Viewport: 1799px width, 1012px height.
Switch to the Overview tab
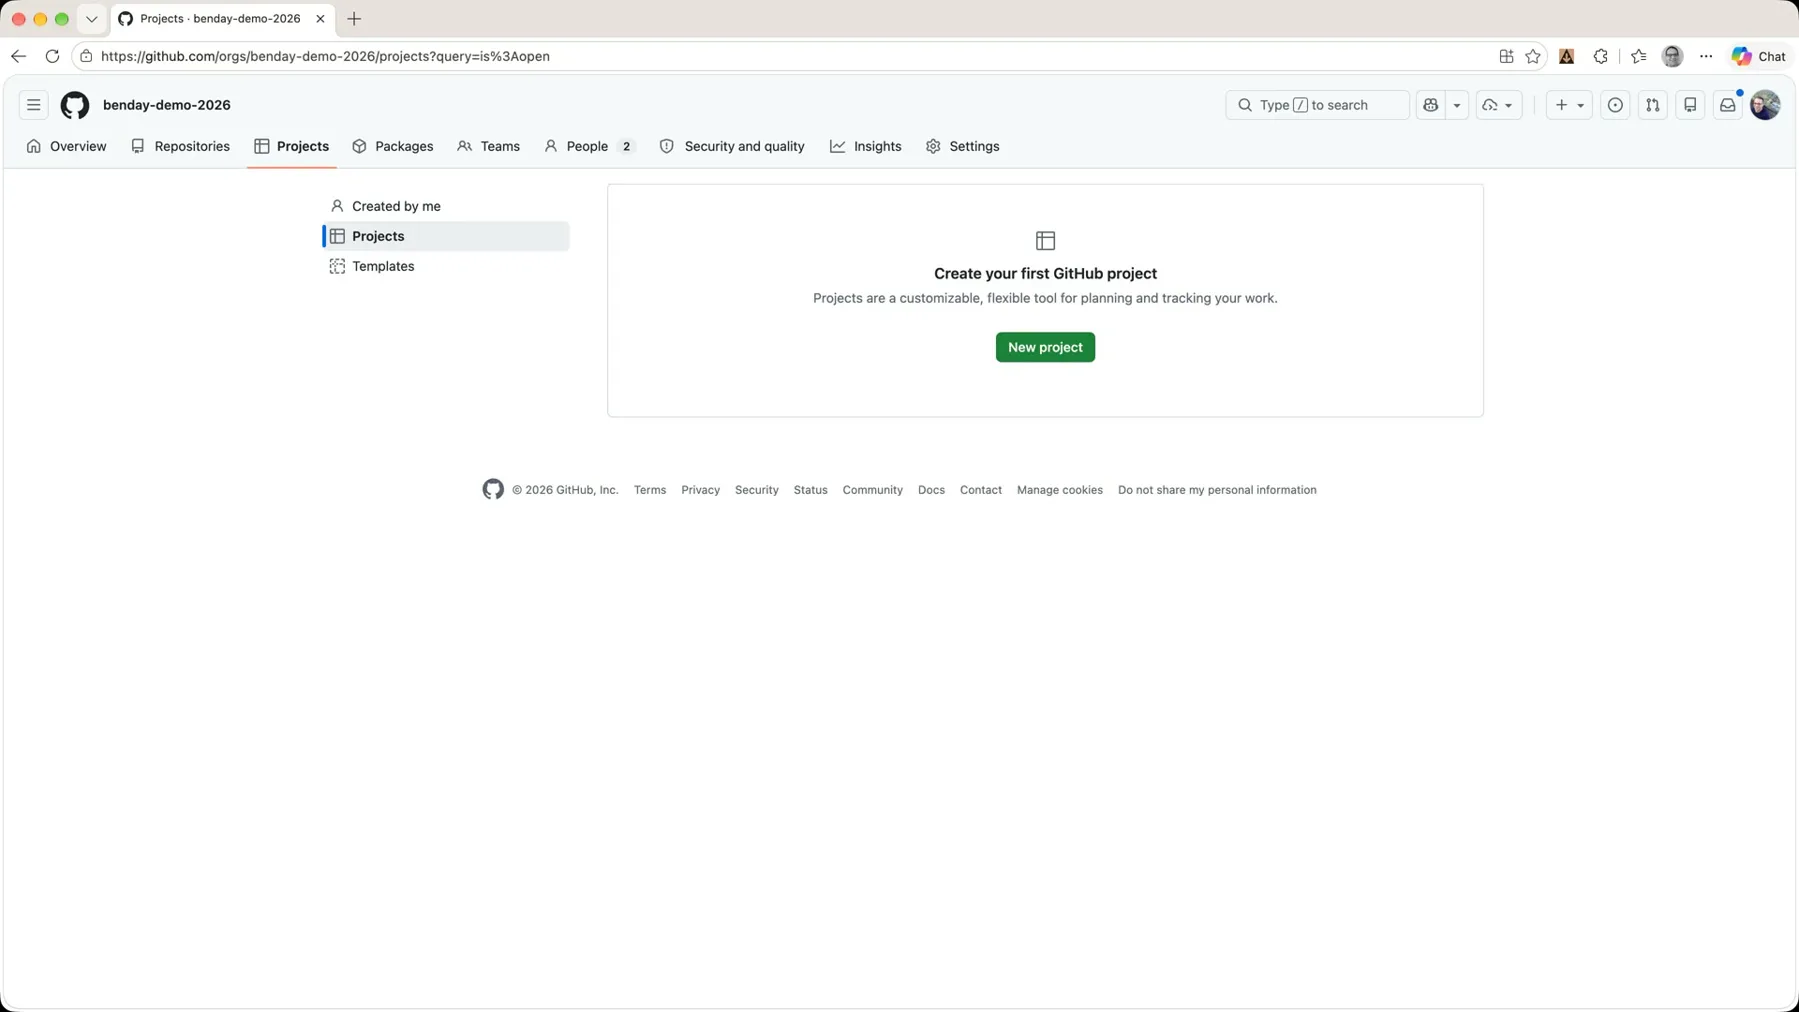pyautogui.click(x=67, y=146)
